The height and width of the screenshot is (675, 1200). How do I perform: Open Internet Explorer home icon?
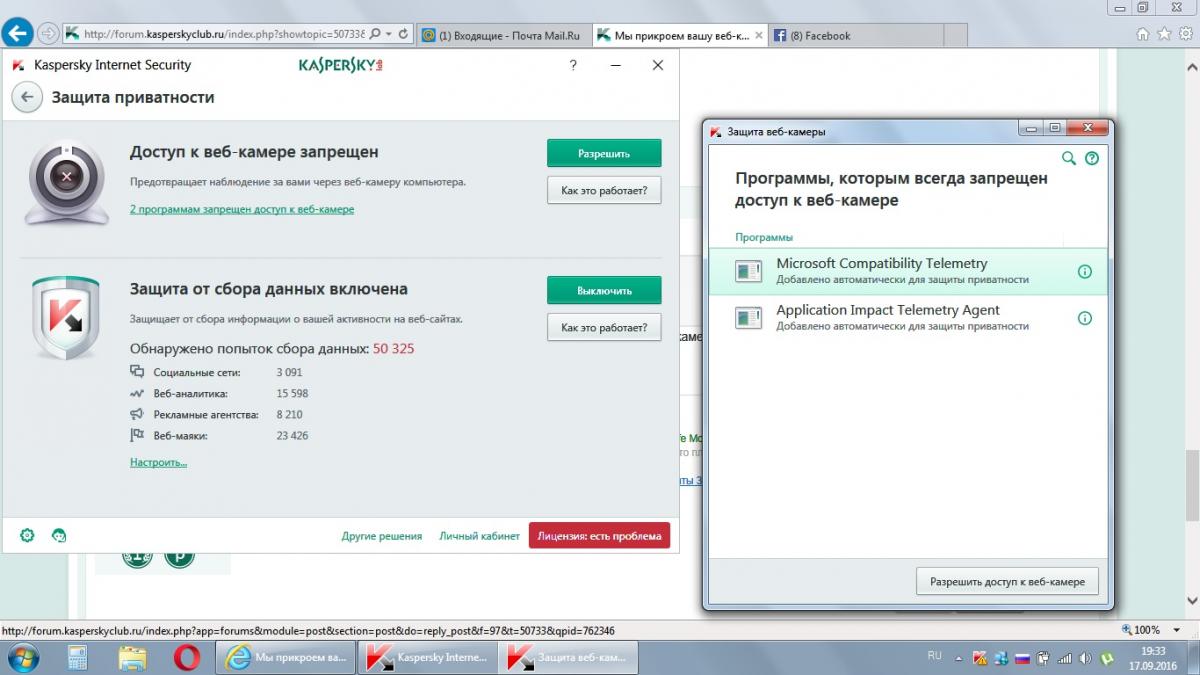[1143, 34]
